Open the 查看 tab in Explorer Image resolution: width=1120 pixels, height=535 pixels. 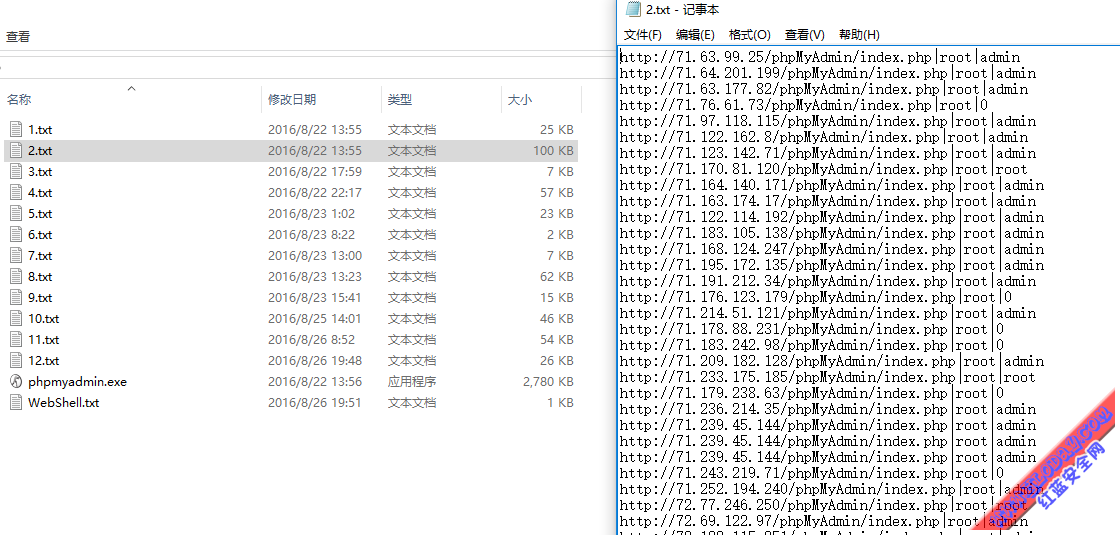tap(18, 36)
